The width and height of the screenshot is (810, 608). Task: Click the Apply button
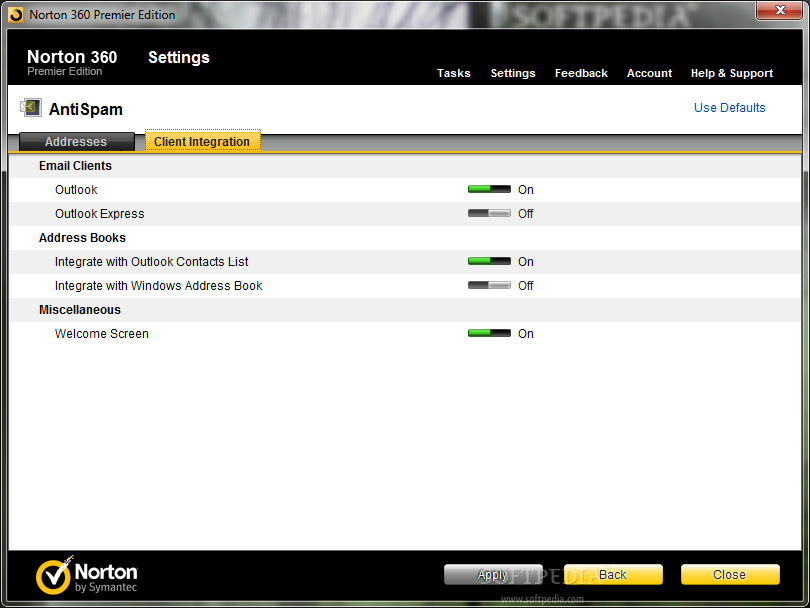tap(493, 574)
